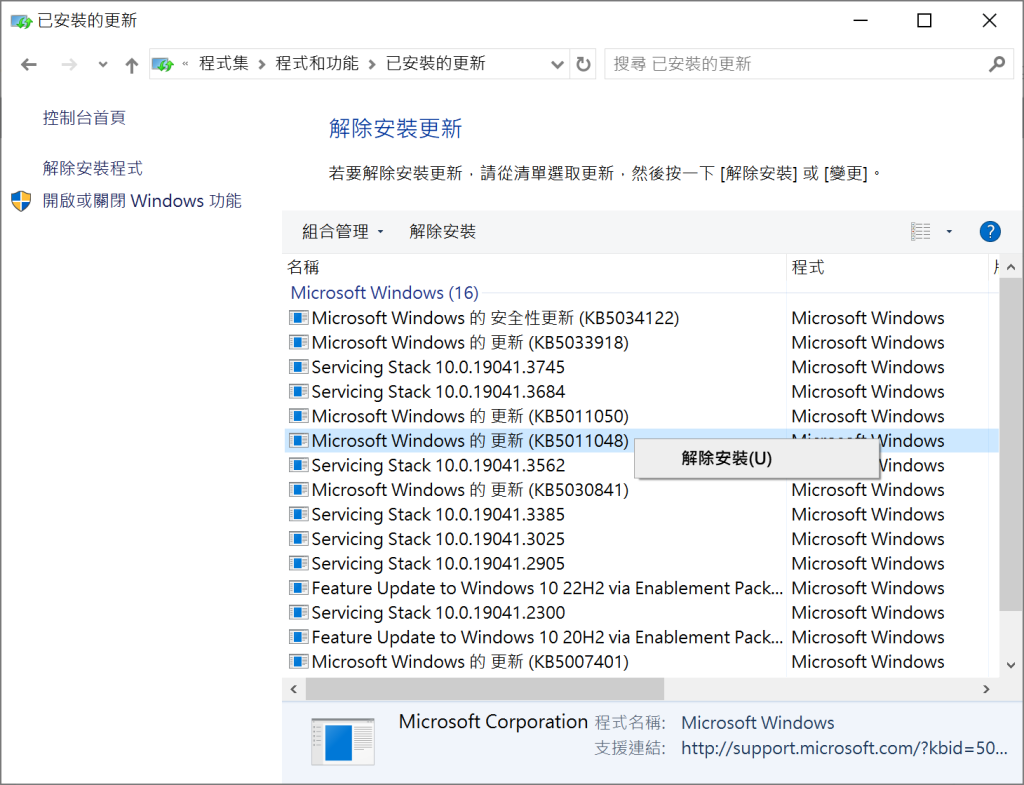Open more view options dropdown arrow
1024x785 pixels.
point(949,231)
